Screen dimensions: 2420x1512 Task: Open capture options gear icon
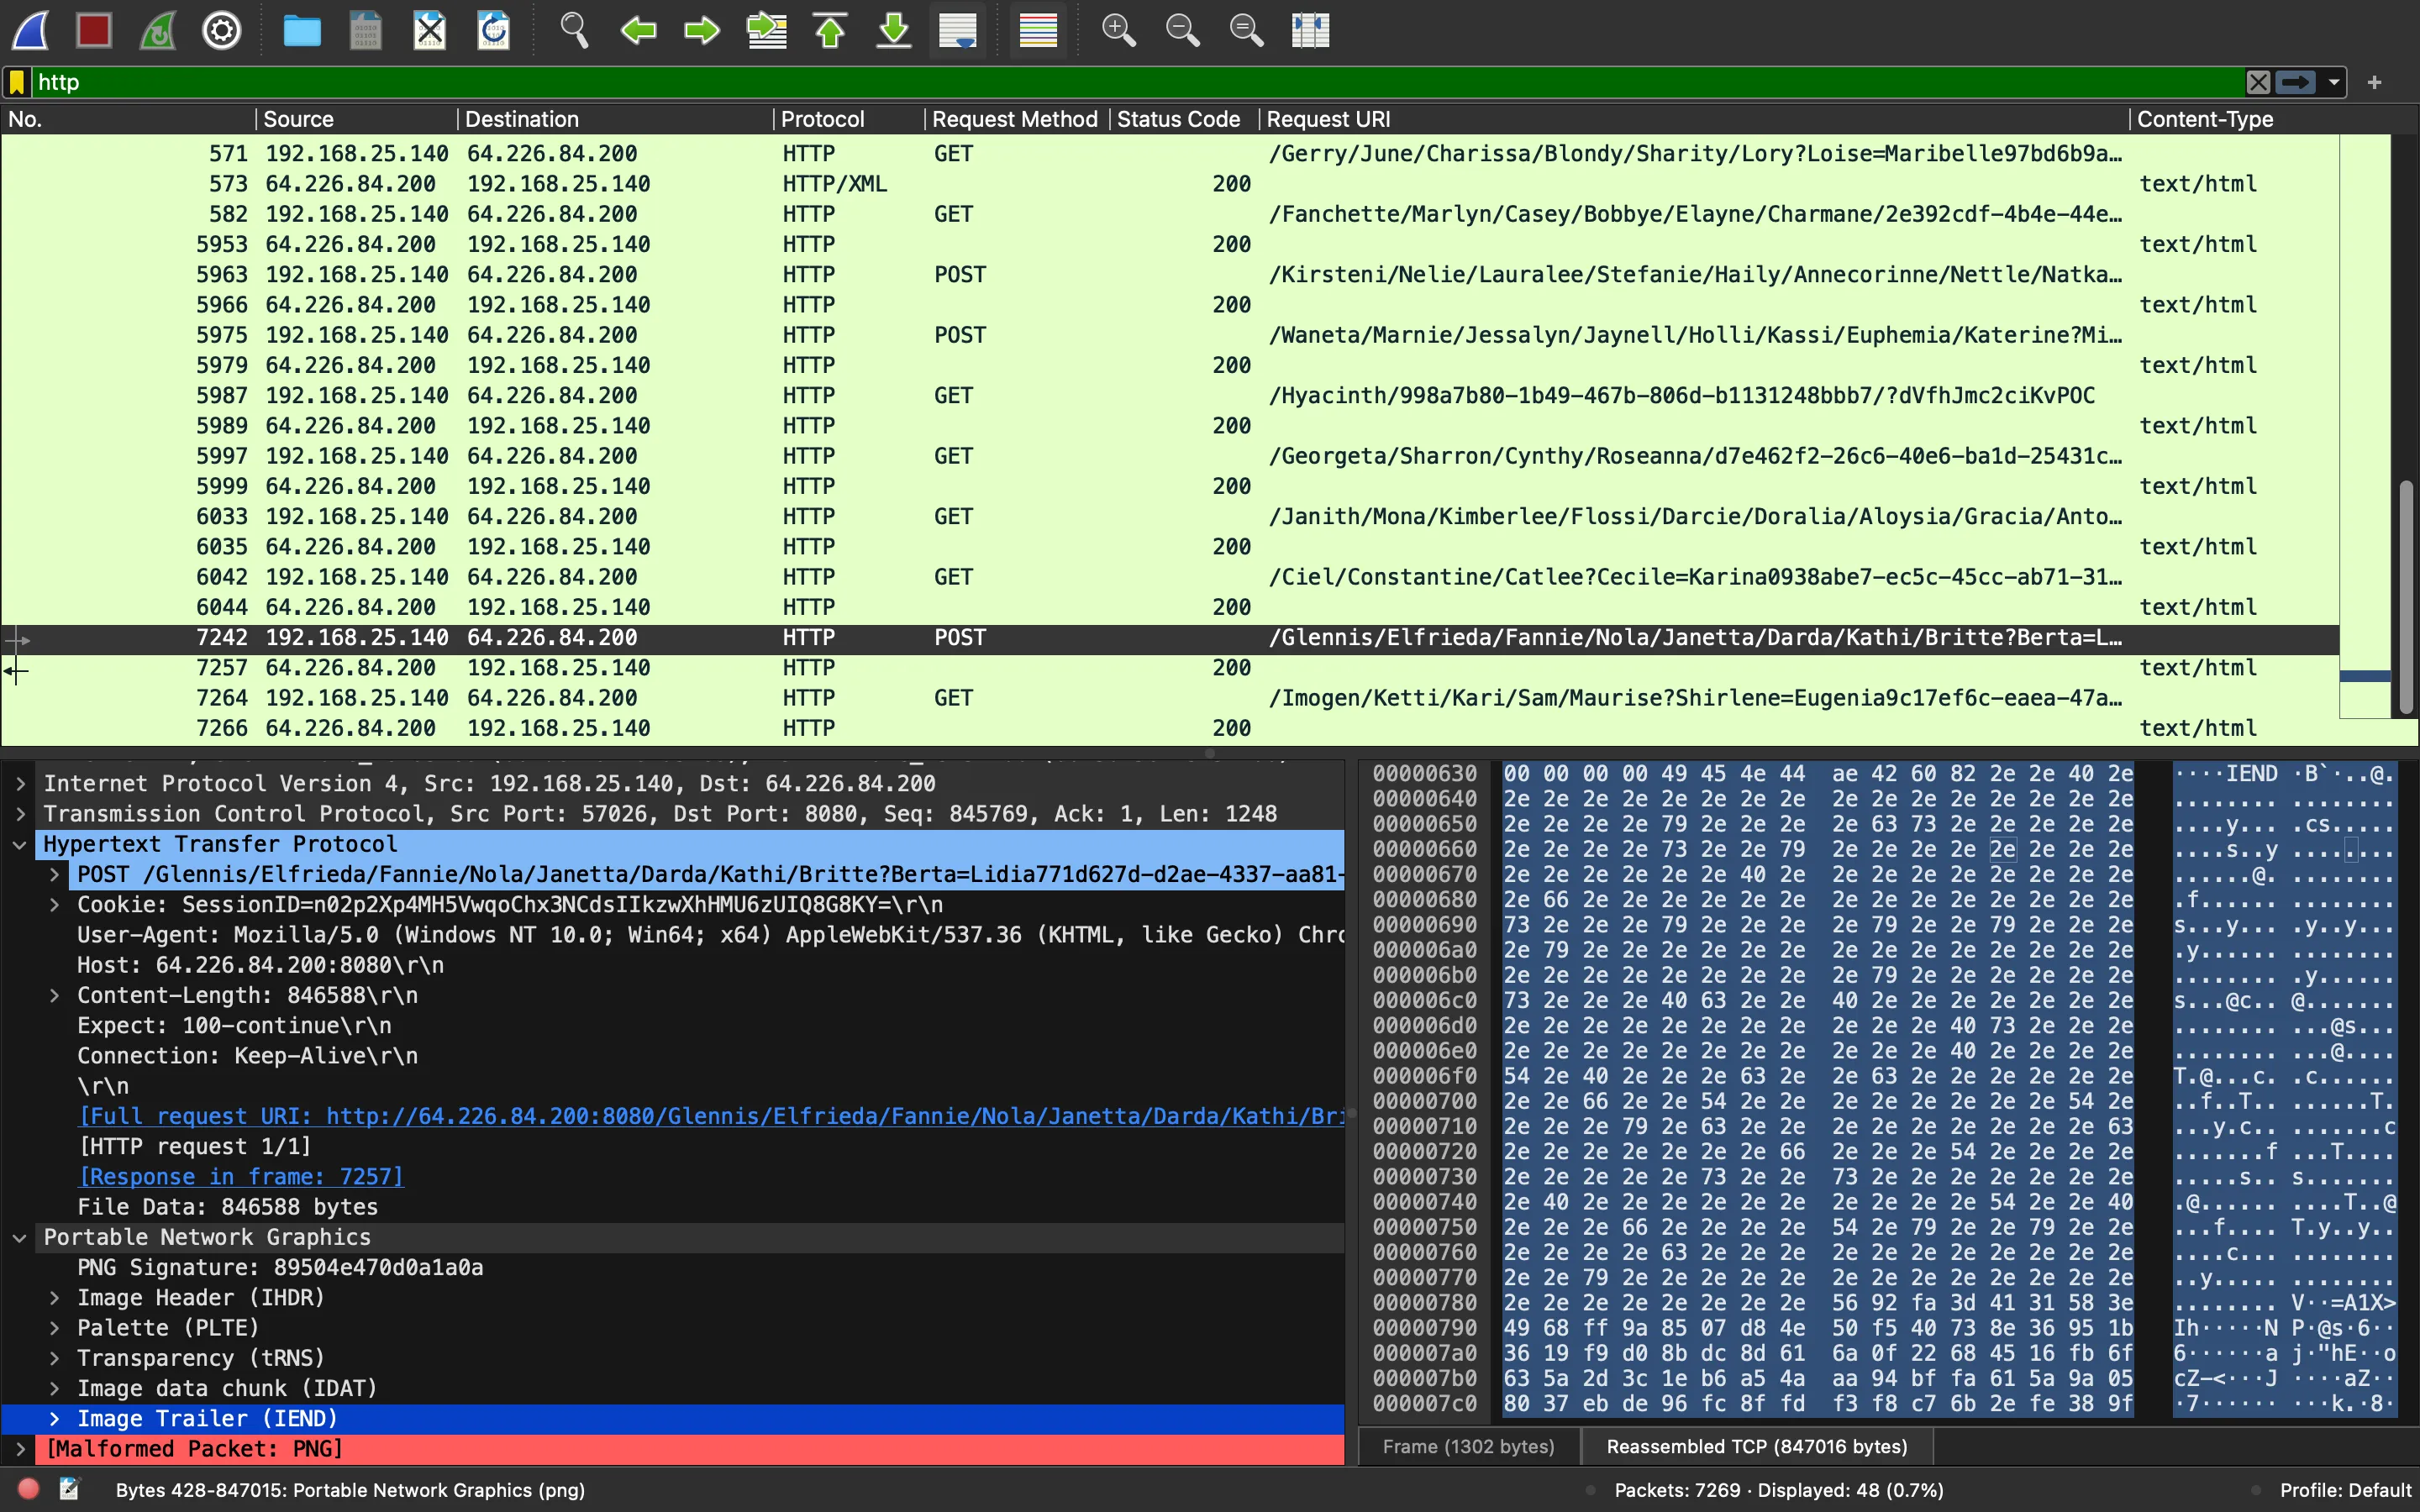point(222,30)
